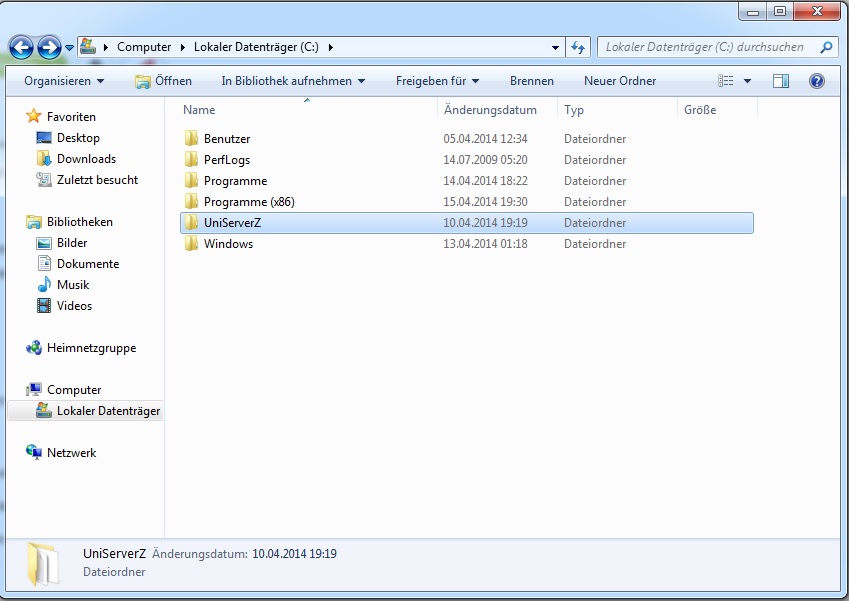Click the search magnifier icon
Screen dimensions: 849x601
click(x=826, y=47)
